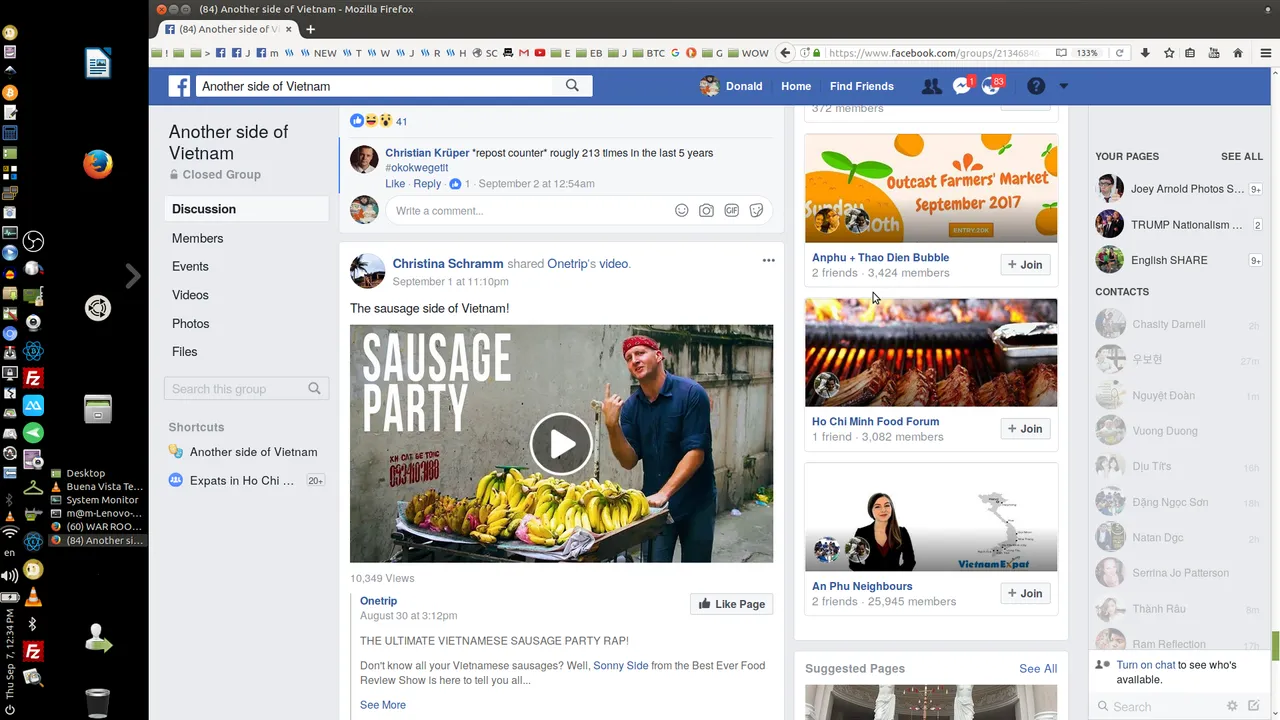Open Joey Arnold Photos page
This screenshot has width=1280, height=720.
tap(1179, 189)
